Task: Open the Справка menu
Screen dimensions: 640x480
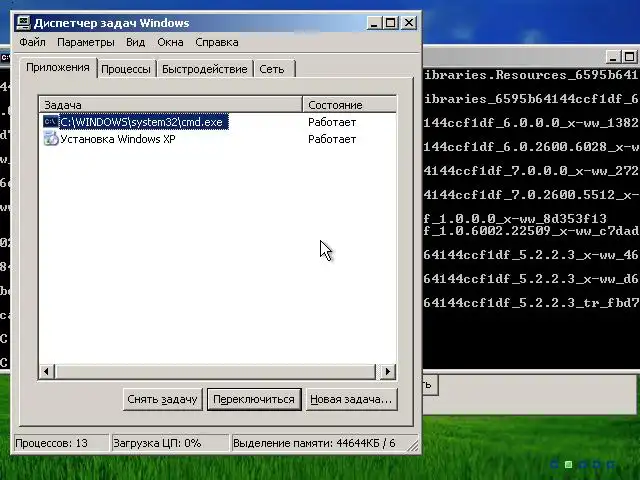Action: point(217,42)
